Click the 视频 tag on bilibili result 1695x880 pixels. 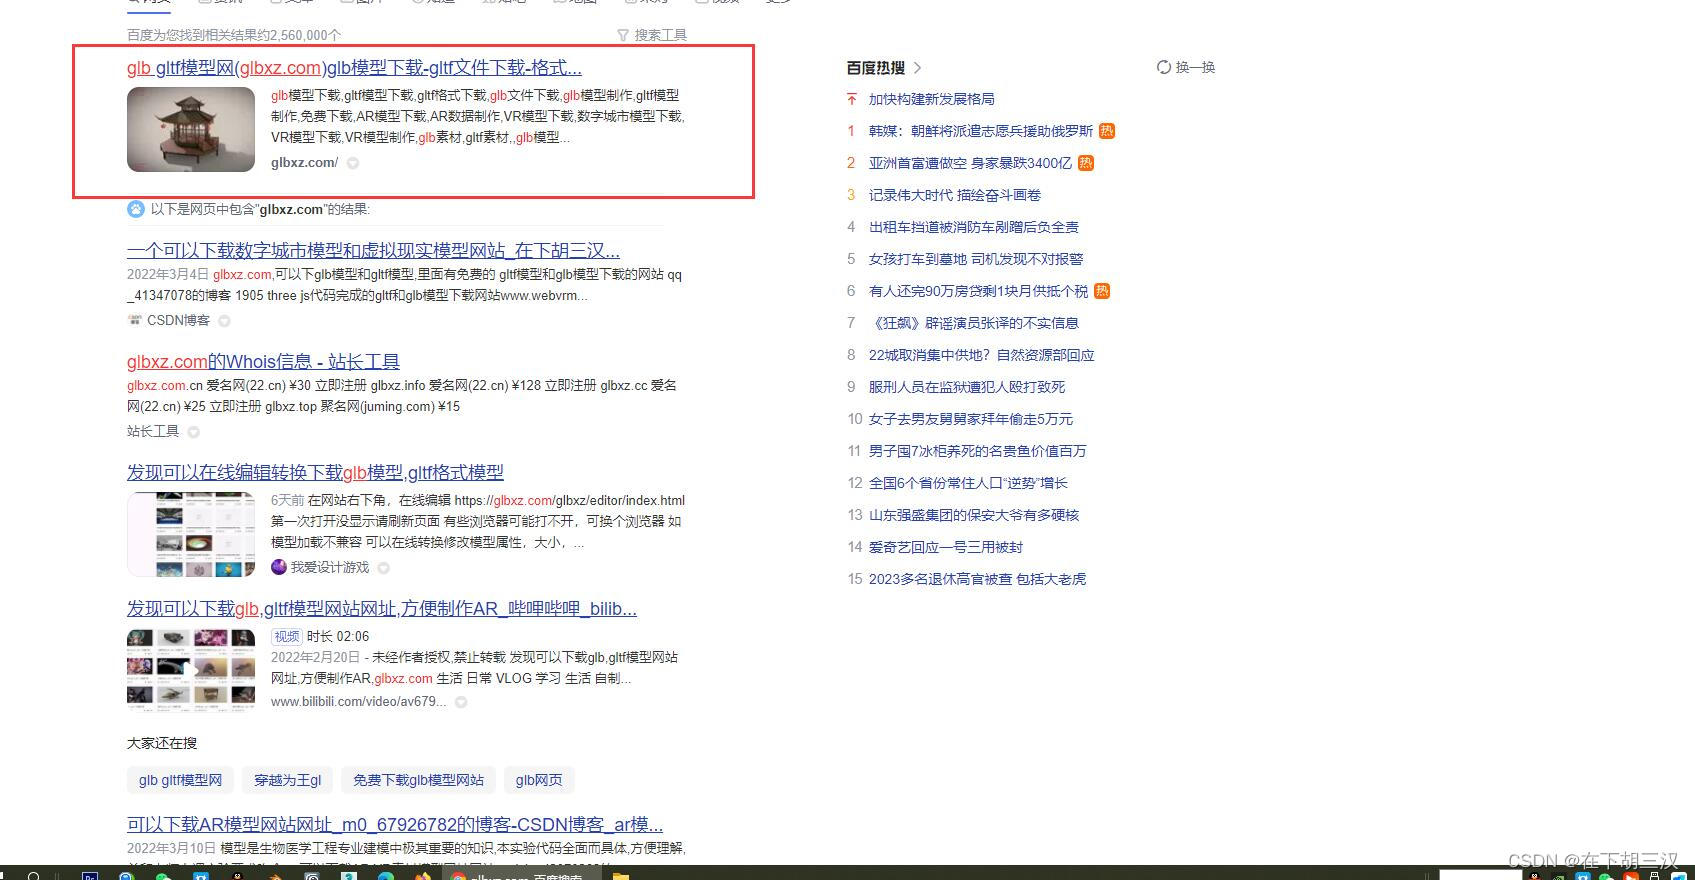tap(287, 636)
